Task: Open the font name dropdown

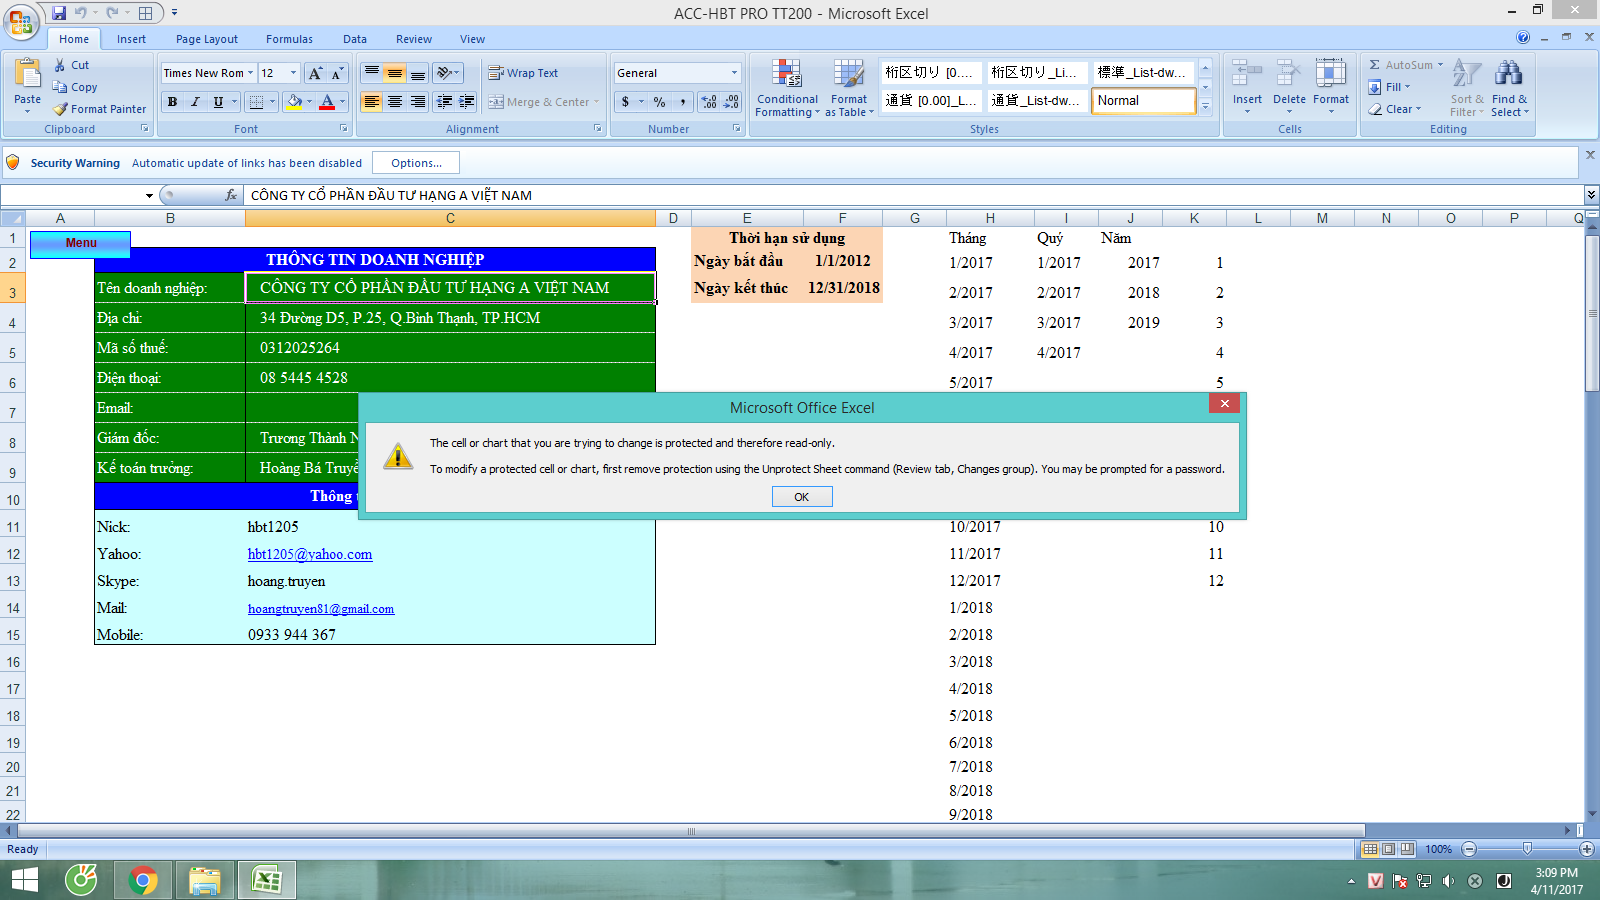Action: [250, 73]
